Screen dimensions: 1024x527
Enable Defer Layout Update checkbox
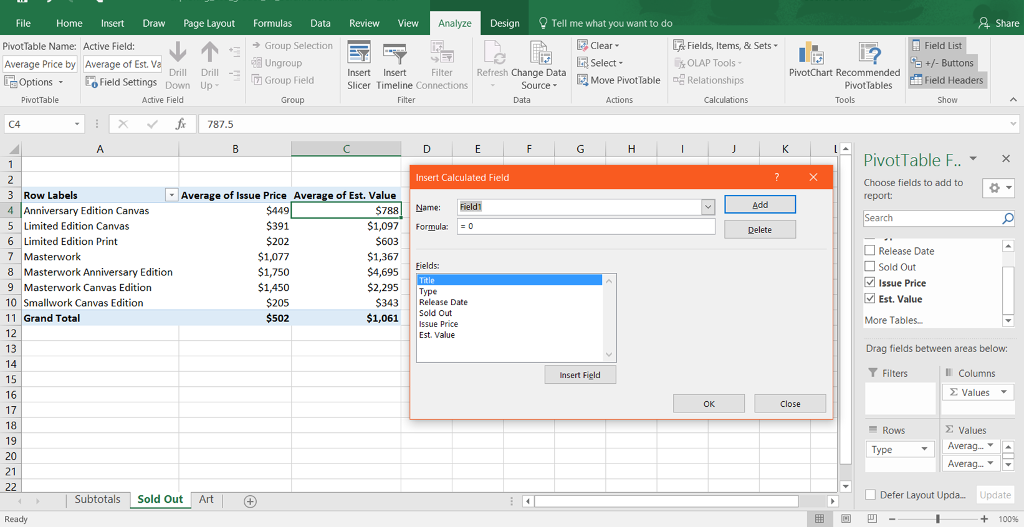(x=869, y=495)
